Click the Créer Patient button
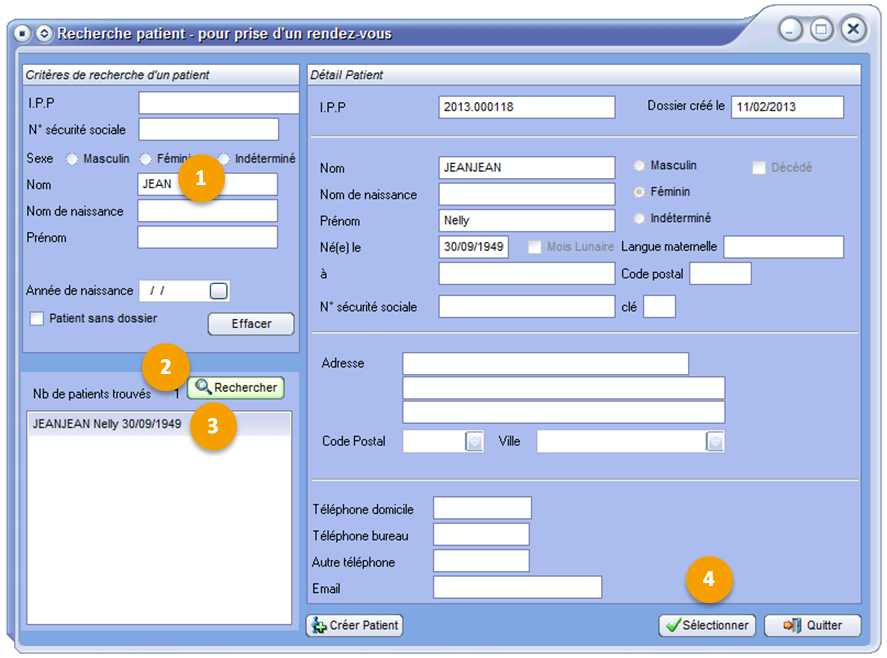 (355, 625)
